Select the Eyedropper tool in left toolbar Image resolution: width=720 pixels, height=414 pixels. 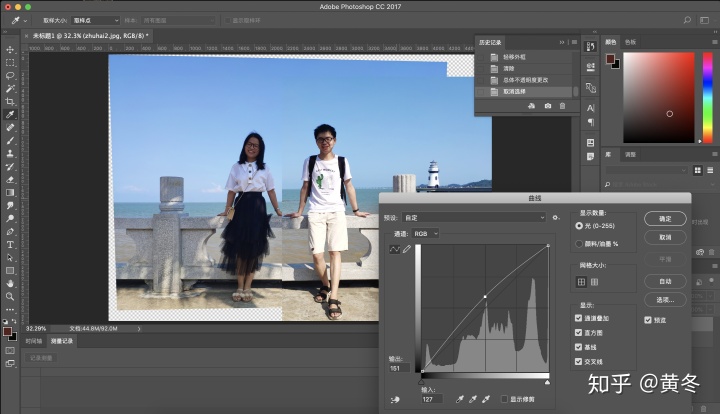click(10, 114)
